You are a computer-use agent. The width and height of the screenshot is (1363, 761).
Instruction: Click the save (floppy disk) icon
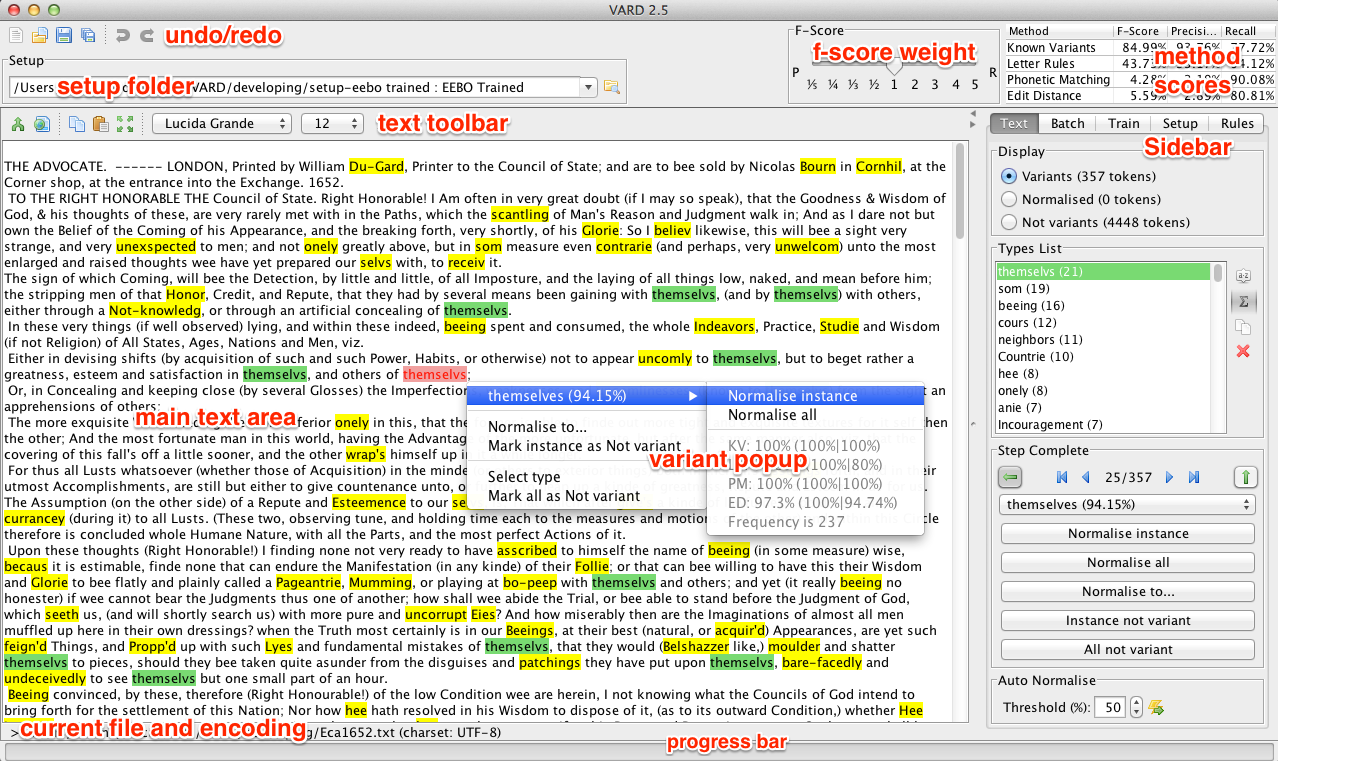coord(63,36)
